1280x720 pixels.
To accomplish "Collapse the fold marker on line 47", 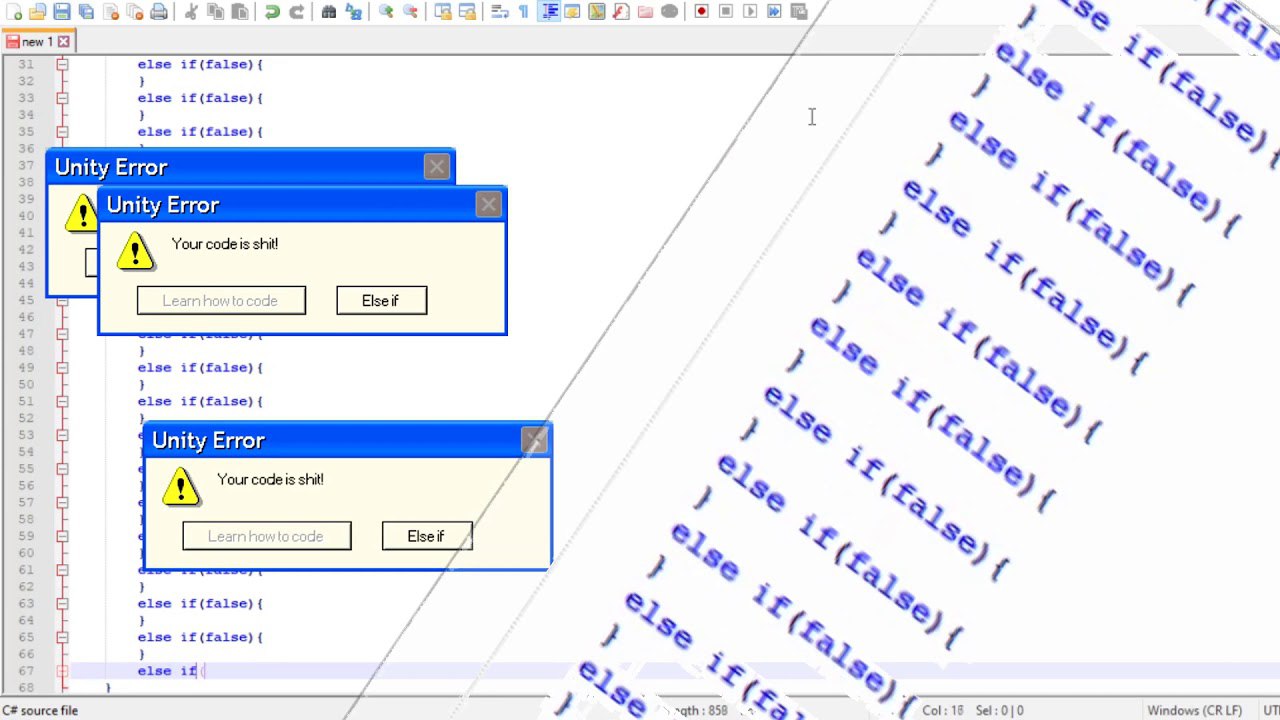I will pos(62,334).
